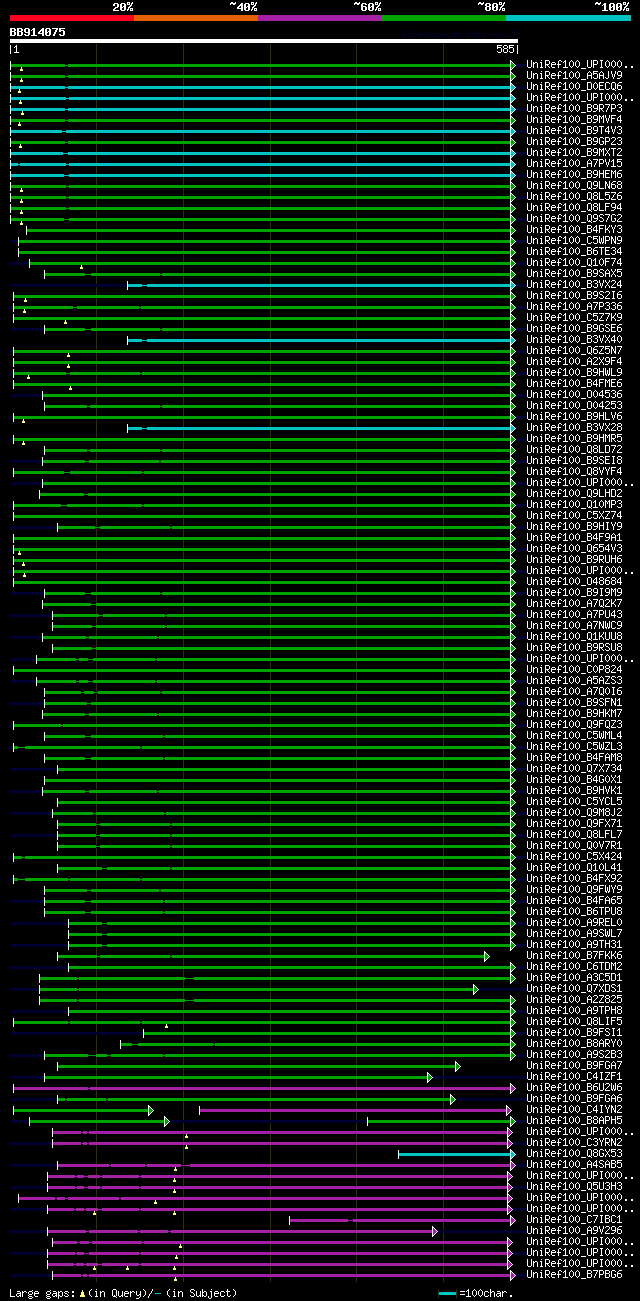Viewport: 640px width, 1301px height.
Task: Open hit UniRef100_A7NWC9
Action: click(x=574, y=625)
